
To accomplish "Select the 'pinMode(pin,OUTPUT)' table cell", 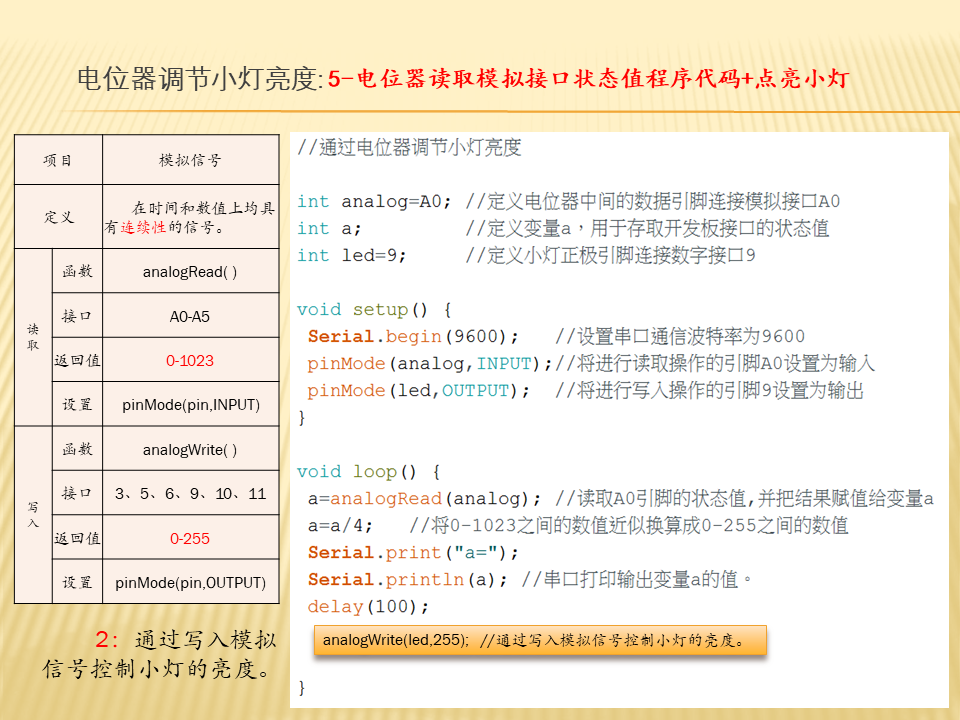I will [x=190, y=582].
